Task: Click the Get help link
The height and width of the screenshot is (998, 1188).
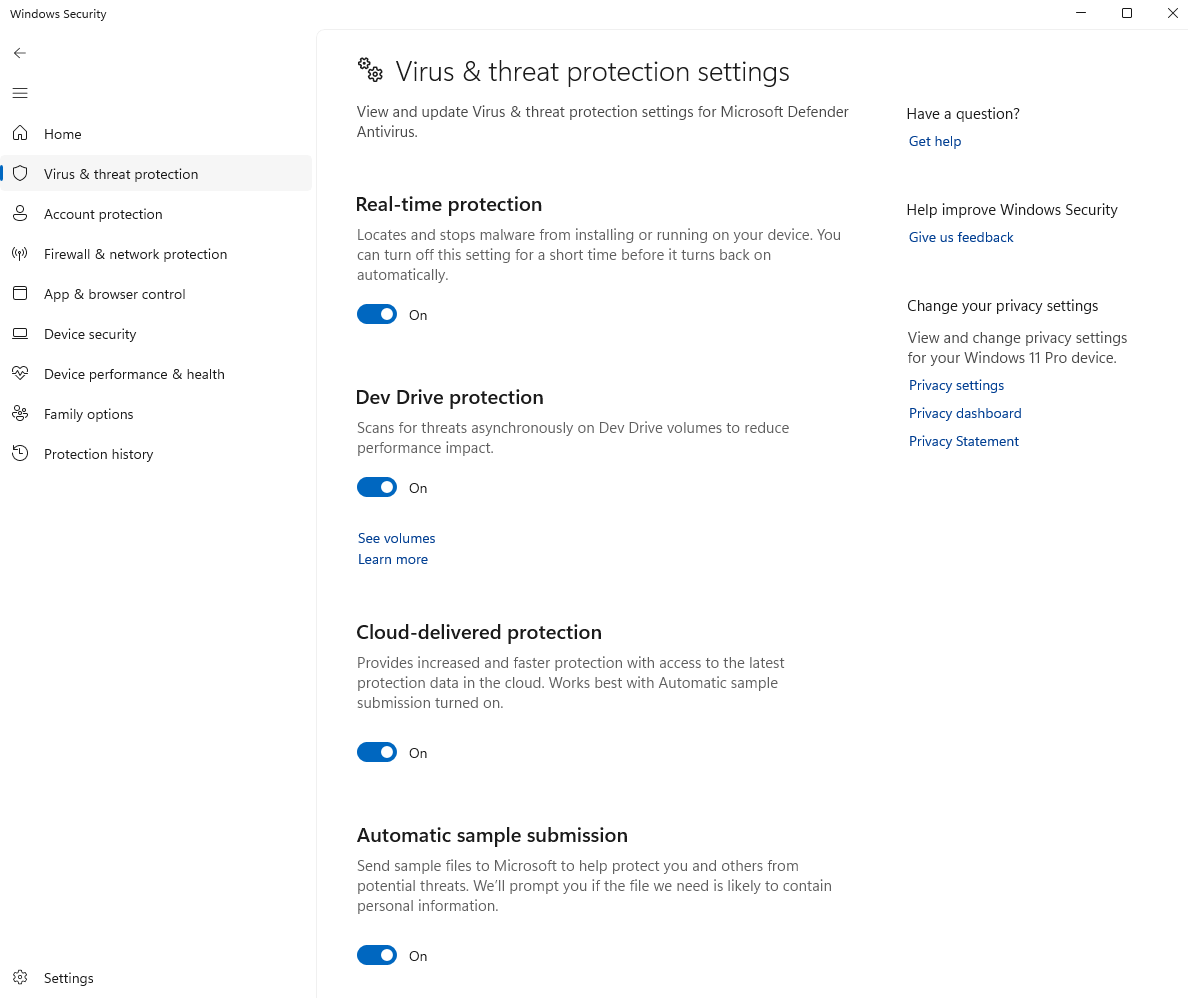Action: click(x=935, y=141)
